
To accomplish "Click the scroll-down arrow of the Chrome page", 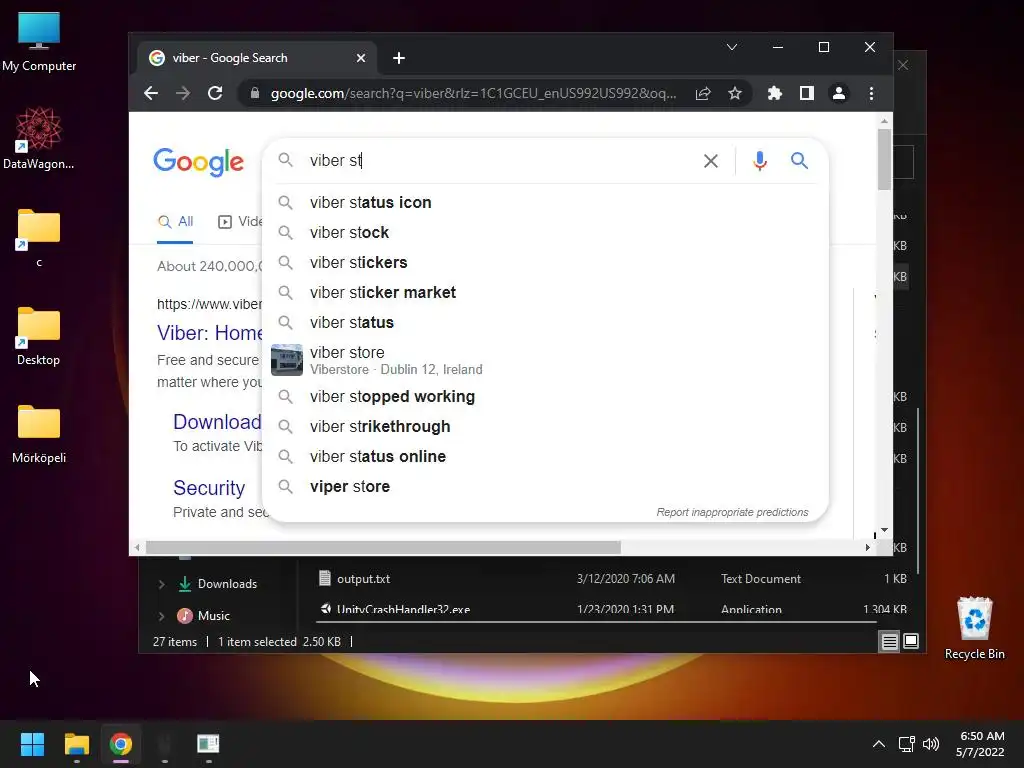I will tap(884, 530).
